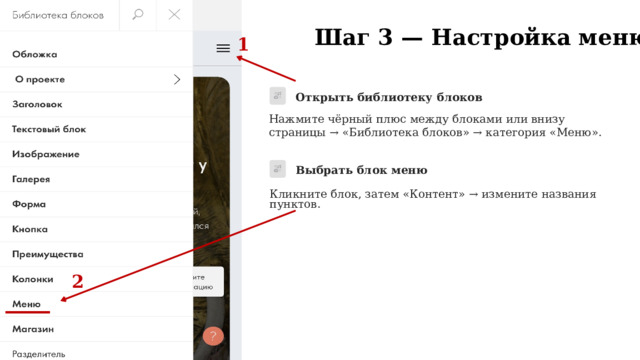This screenshot has height=360, width=640.
Task: Click the placeholder icon beside Выбрать блок меню
Action: tap(278, 169)
